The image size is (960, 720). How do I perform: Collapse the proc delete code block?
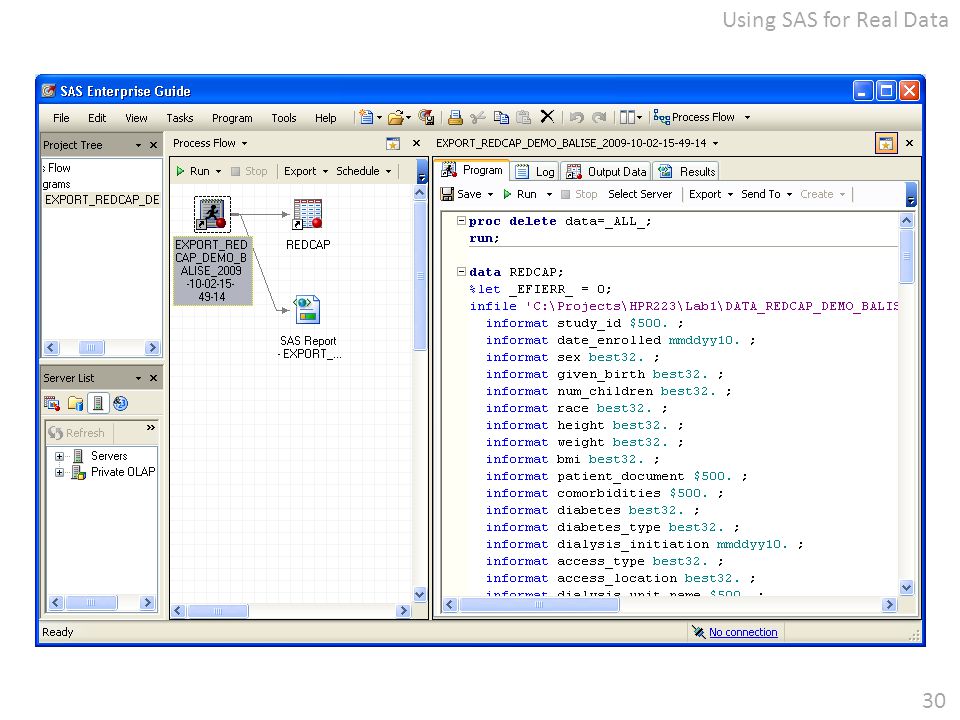click(x=461, y=220)
